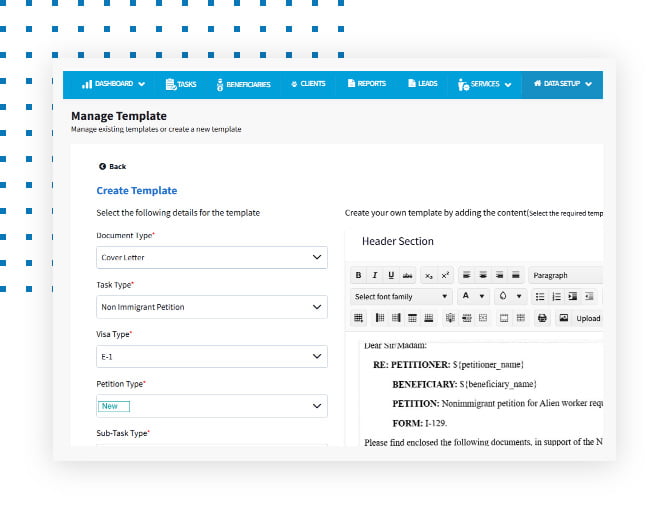Click the Back link

point(112,166)
